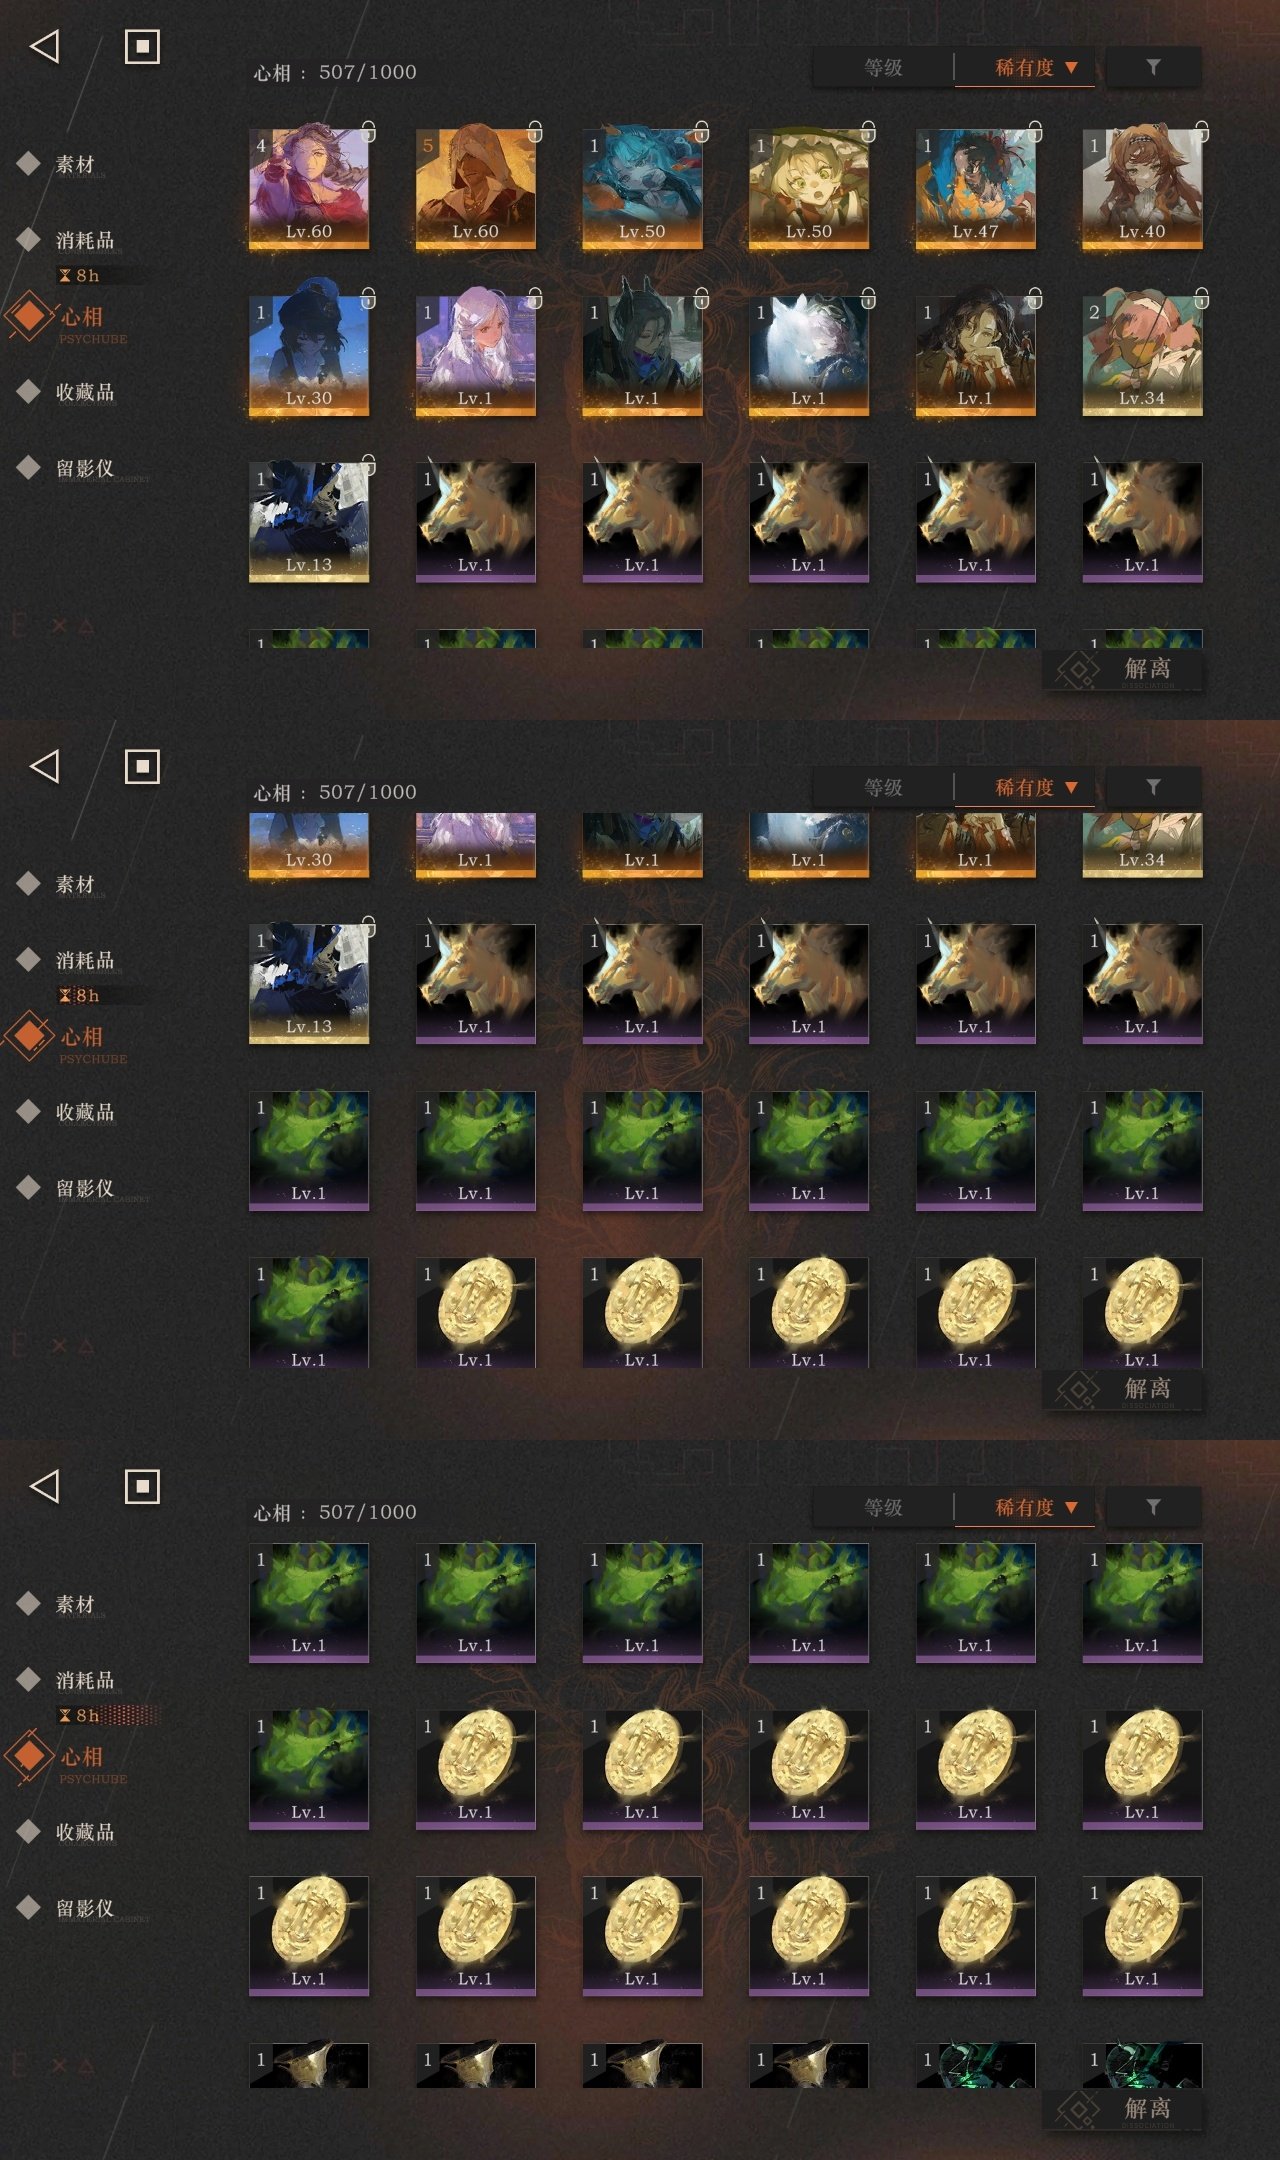Sort by 等级 in the bottom screen
1280x2160 pixels.
click(883, 1507)
